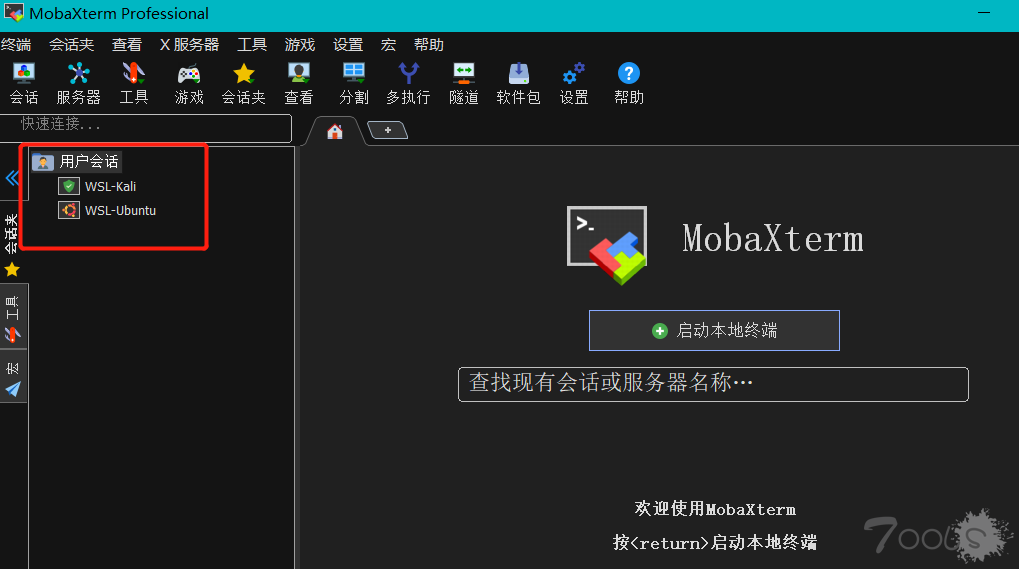The height and width of the screenshot is (569, 1019).
Task: Open the 隧道 (Tunneling) toolbar icon
Action: pyautogui.click(x=464, y=84)
